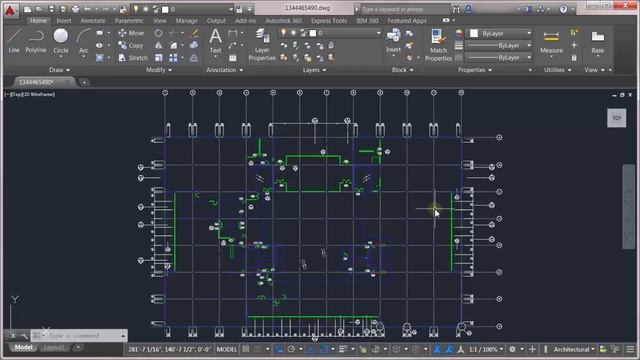The image size is (640, 360).
Task: Click the Move tool
Action: (x=131, y=33)
